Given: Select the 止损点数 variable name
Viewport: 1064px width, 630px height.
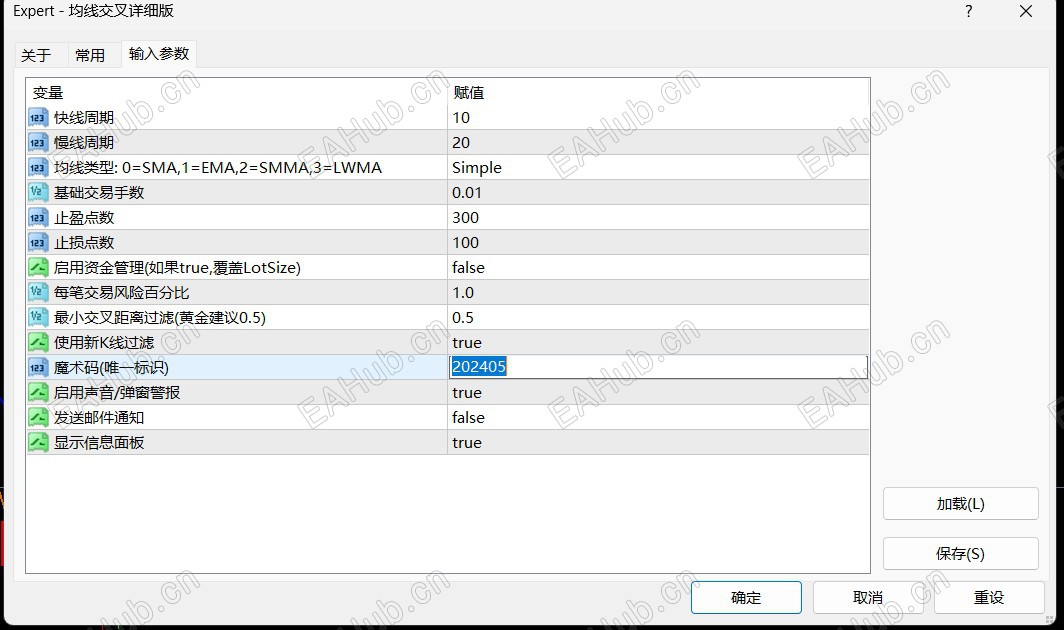Looking at the screenshot, I should pyautogui.click(x=84, y=242).
